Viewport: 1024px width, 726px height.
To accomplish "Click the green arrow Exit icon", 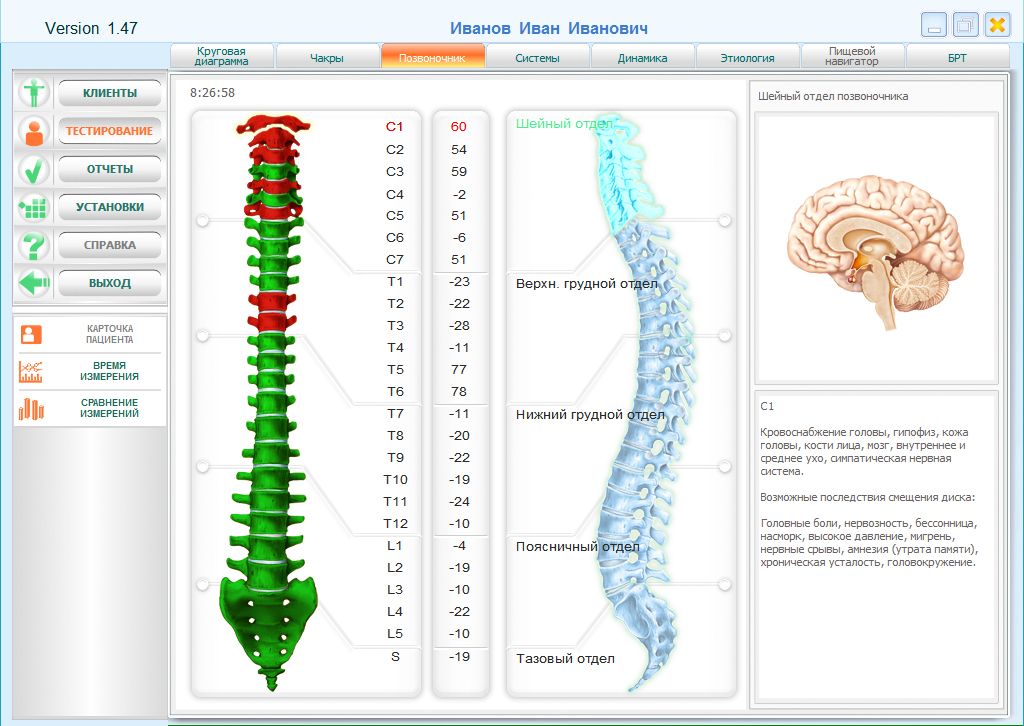I will click(35, 283).
